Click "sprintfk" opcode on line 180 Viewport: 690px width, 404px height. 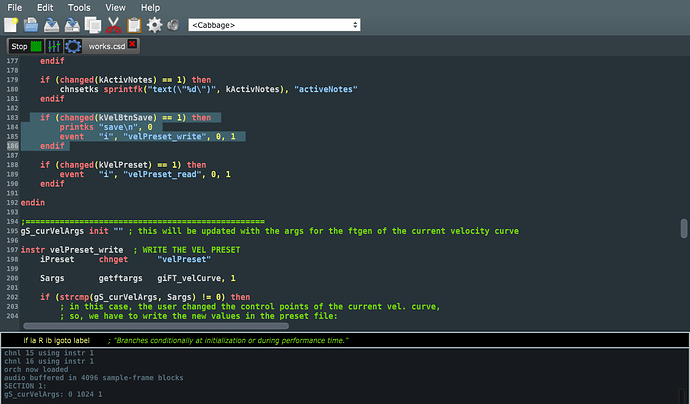click(123, 89)
